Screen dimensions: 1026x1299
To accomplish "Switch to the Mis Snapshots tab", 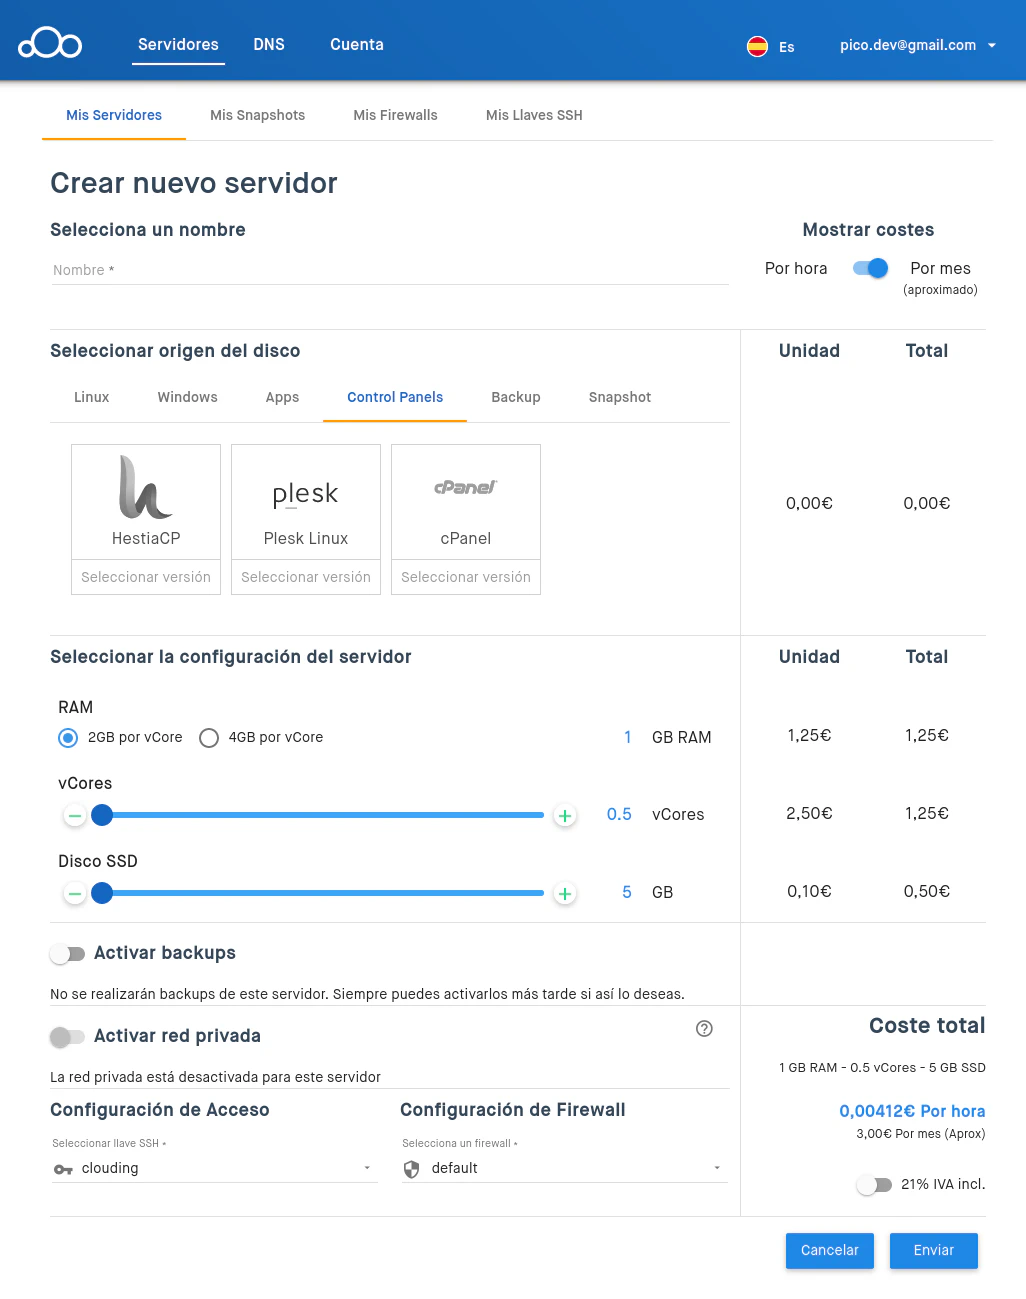I will 257,115.
